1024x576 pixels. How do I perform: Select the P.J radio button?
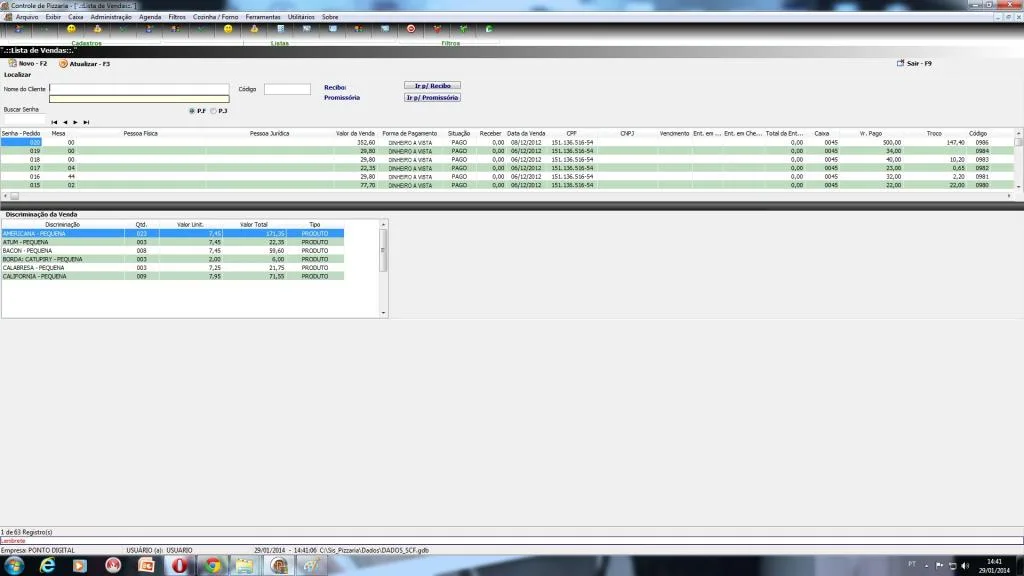(x=214, y=111)
